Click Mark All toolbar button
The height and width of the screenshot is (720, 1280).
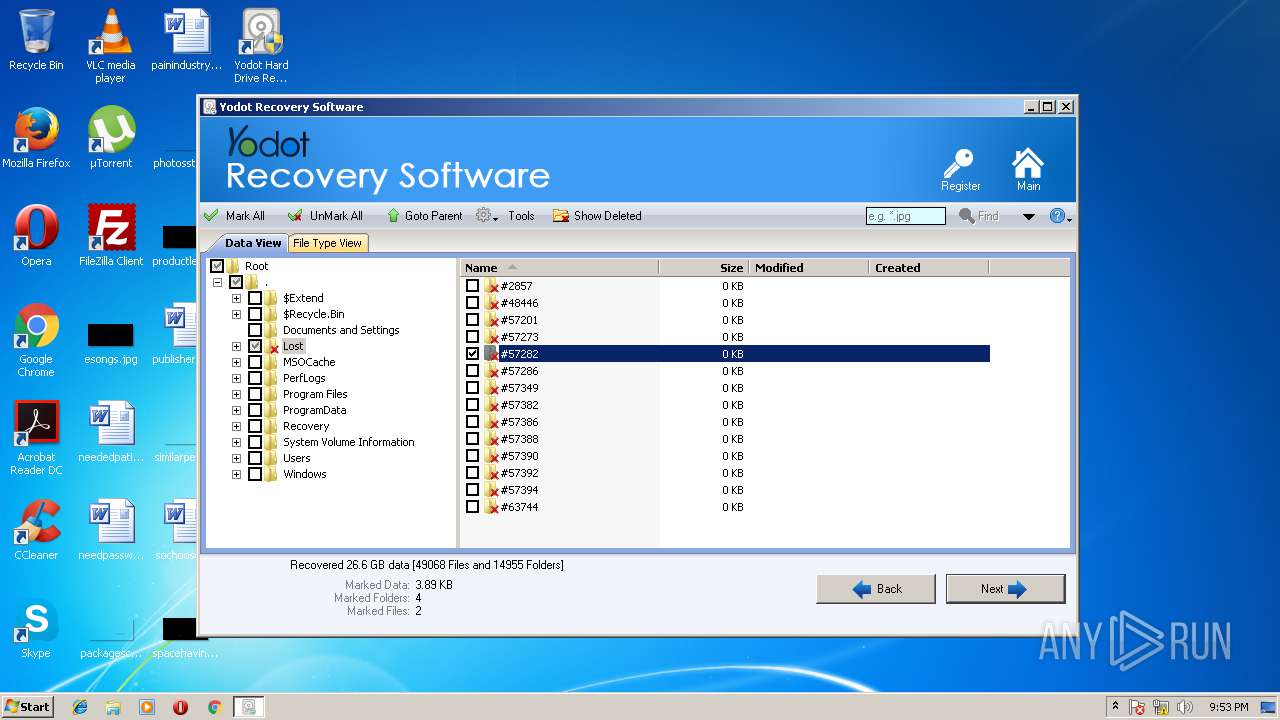tap(234, 216)
